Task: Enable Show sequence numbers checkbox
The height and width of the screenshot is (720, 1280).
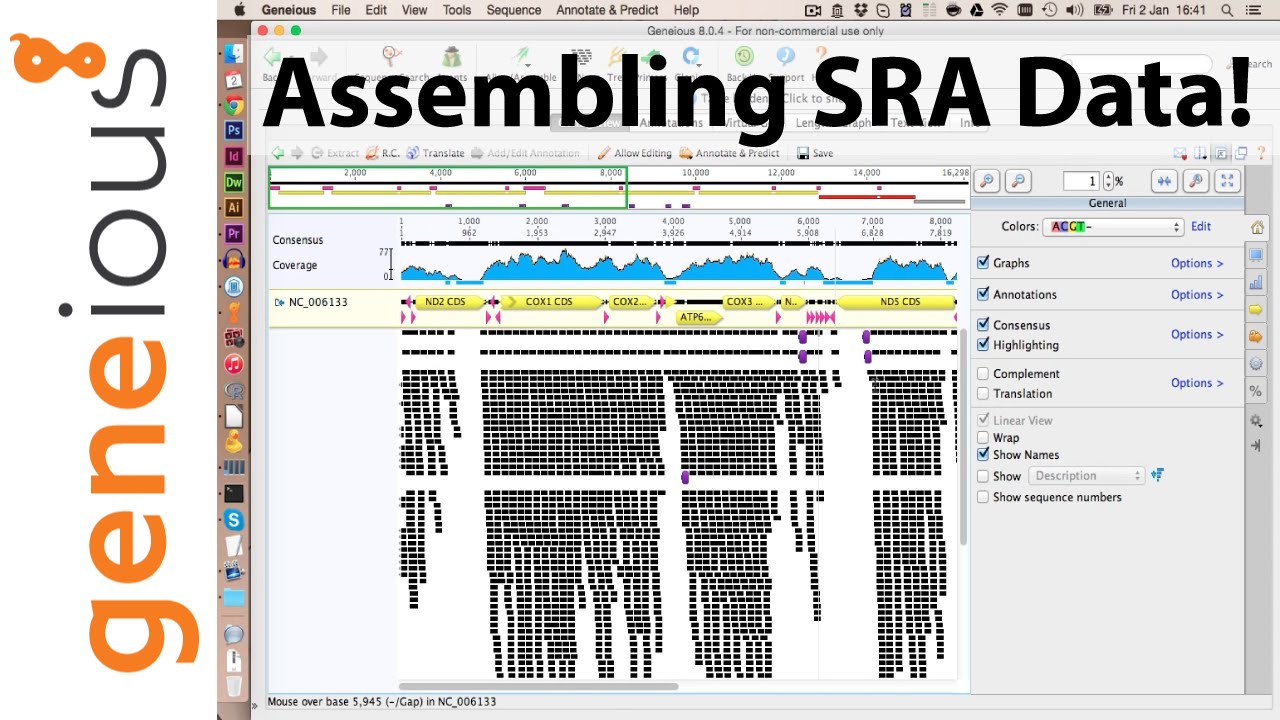Action: 983,496
